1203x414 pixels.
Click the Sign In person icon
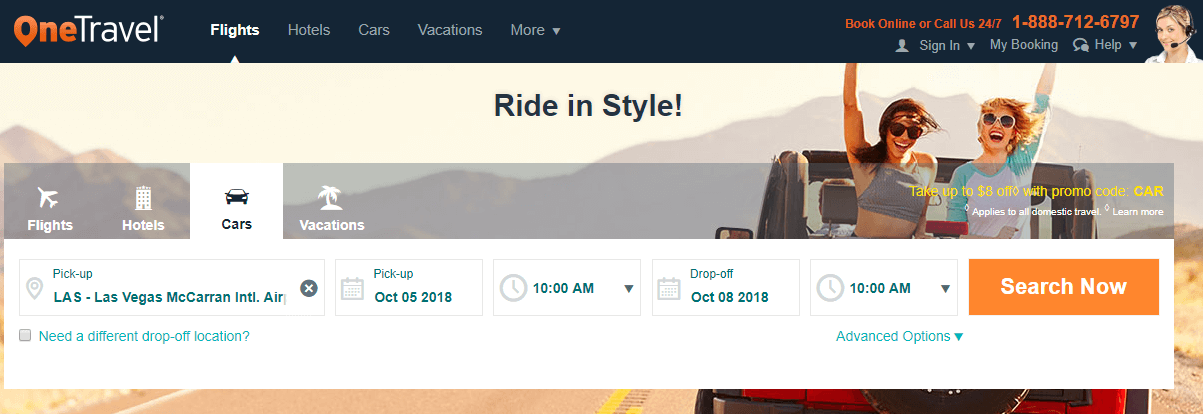[x=902, y=45]
